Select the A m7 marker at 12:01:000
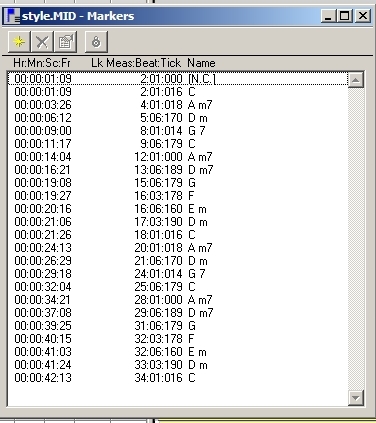376x423 pixels. tap(178, 157)
